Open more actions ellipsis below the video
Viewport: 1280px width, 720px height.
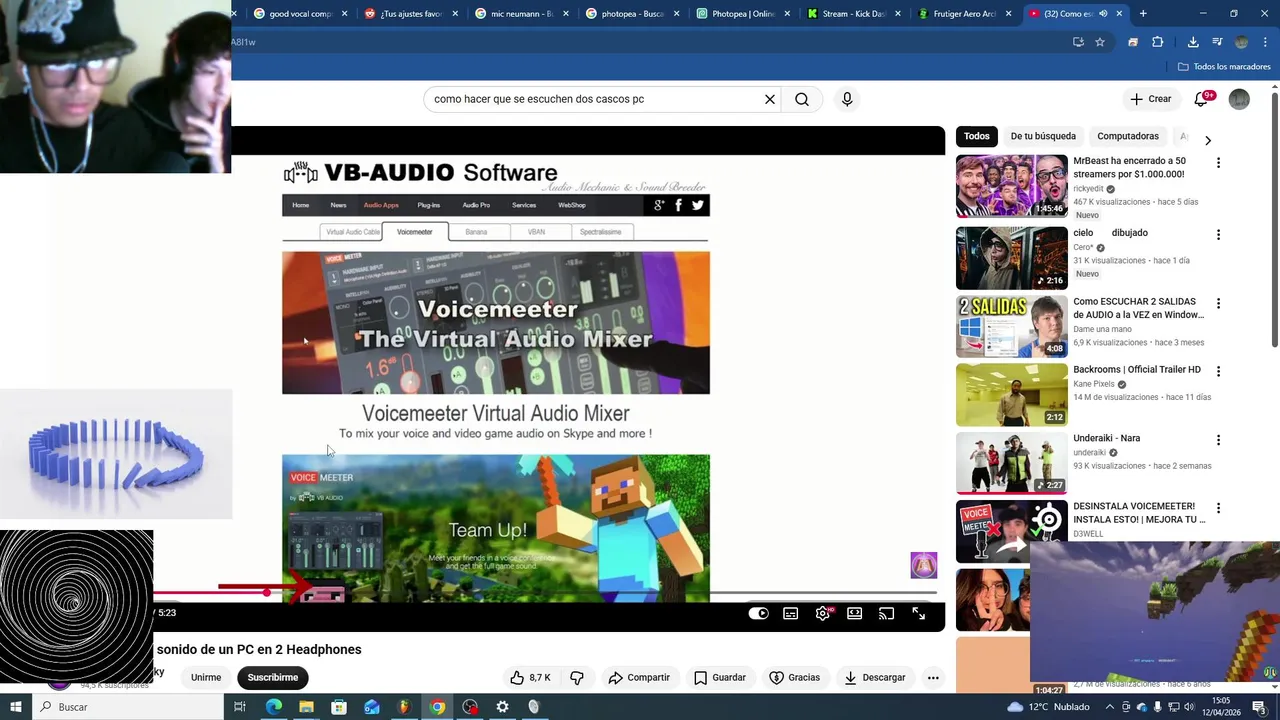point(933,677)
